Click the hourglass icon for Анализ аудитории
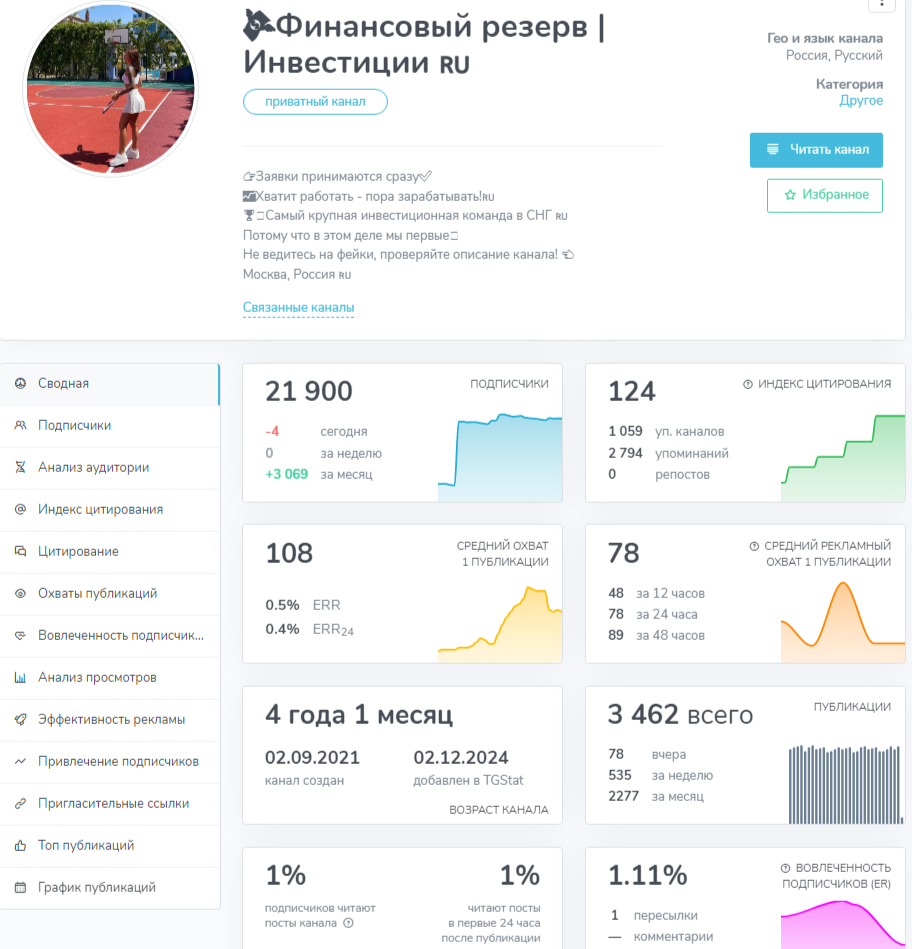Image resolution: width=912 pixels, height=949 pixels. [x=21, y=467]
